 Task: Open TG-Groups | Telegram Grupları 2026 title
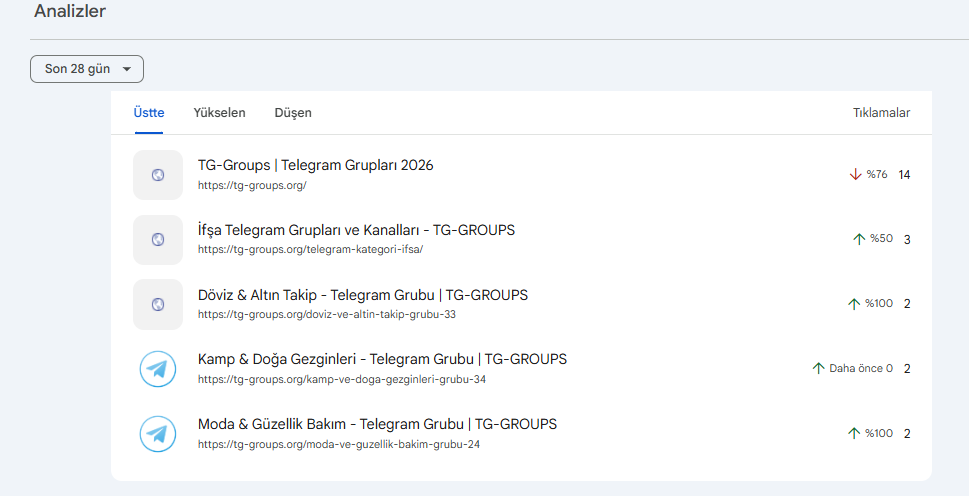[x=315, y=166]
